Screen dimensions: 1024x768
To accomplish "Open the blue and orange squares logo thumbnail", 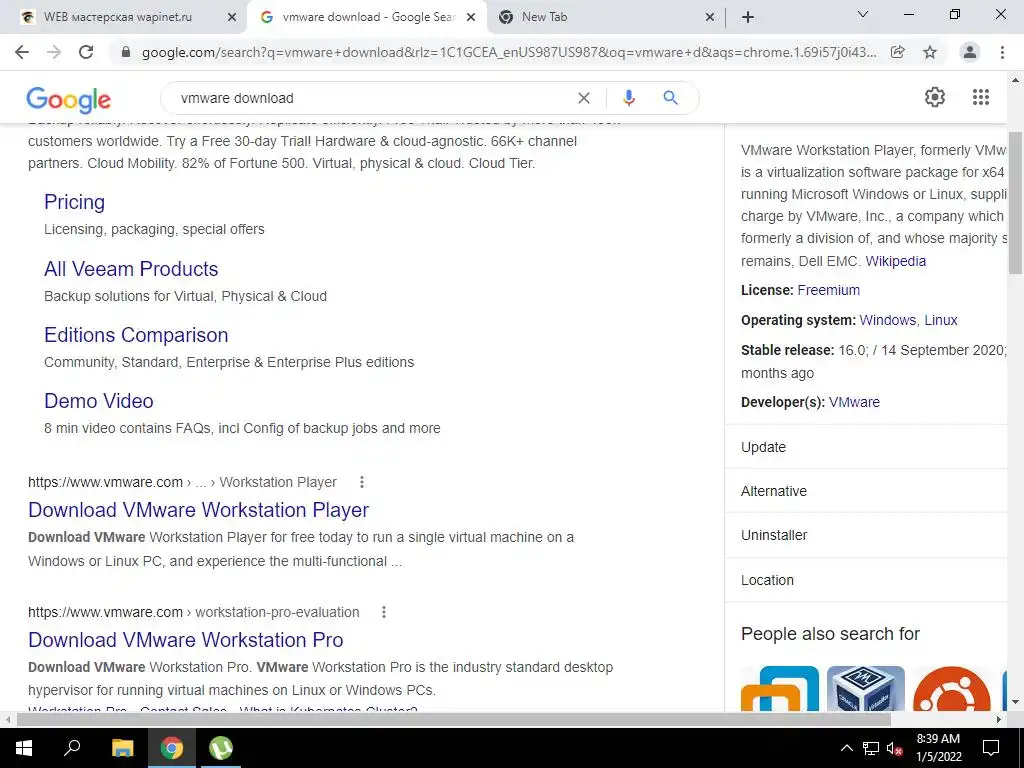I will point(780,688).
